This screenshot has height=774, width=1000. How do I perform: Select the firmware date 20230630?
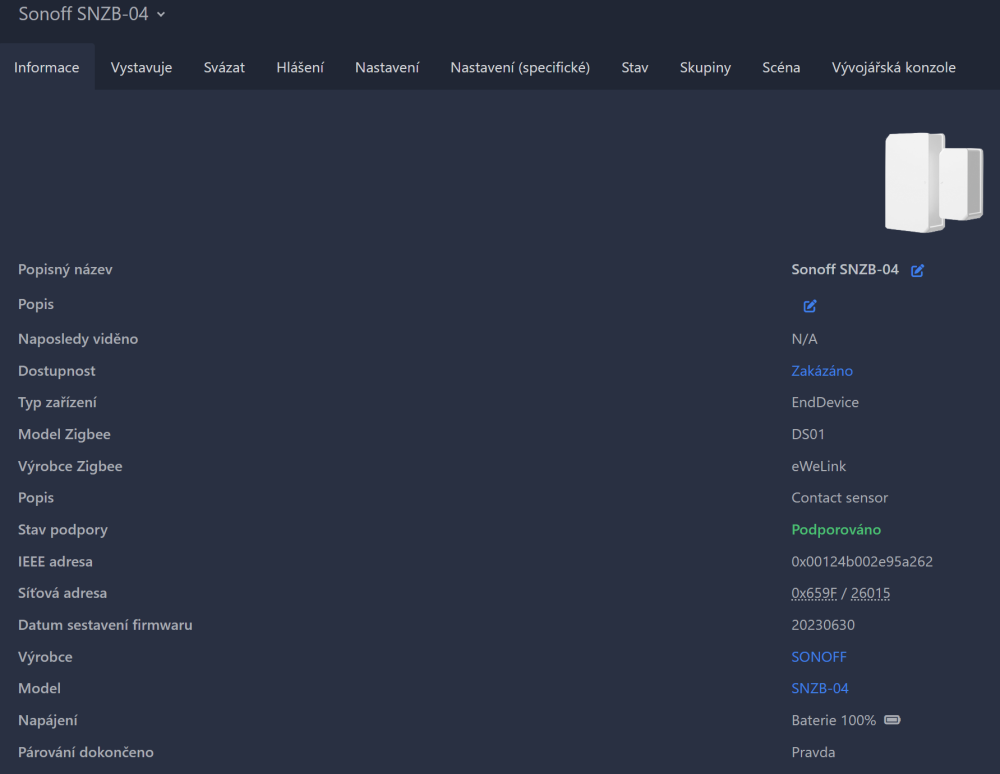pos(823,625)
